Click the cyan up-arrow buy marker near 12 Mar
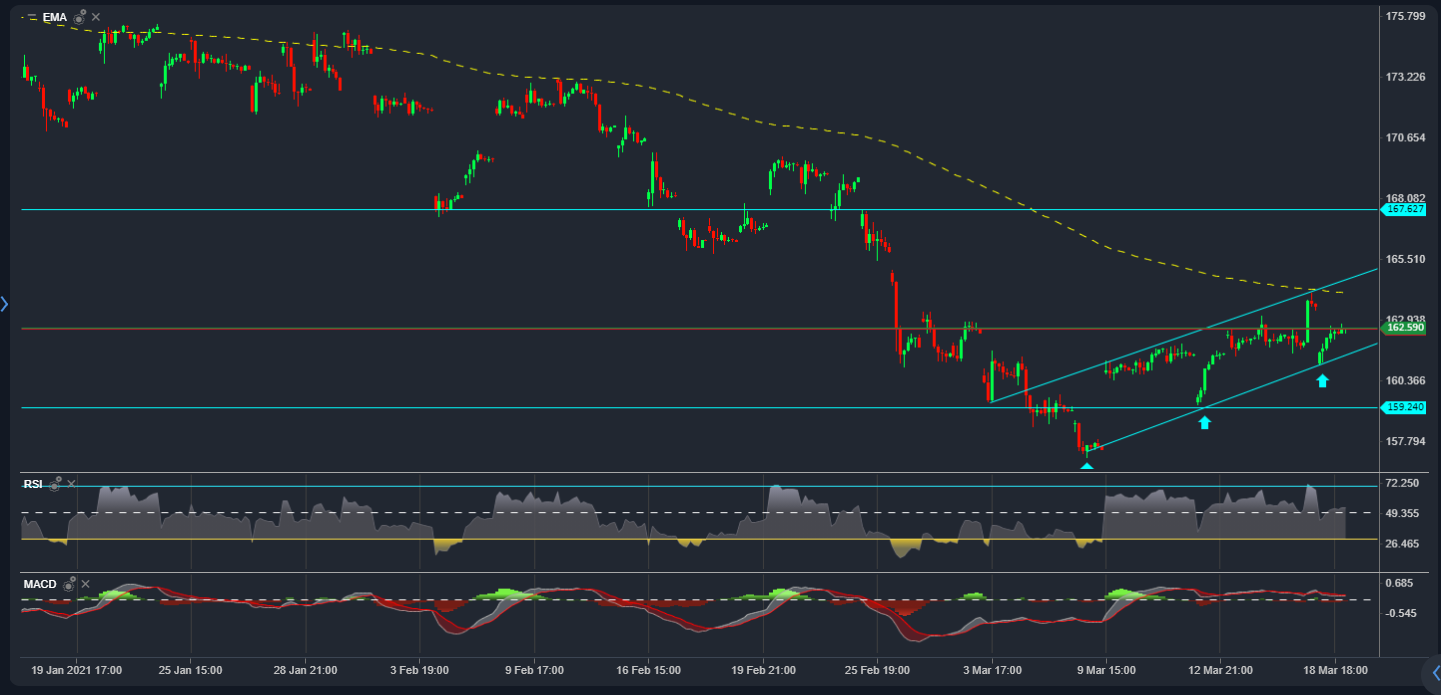Screen dimensions: 1441x695 tap(1204, 422)
